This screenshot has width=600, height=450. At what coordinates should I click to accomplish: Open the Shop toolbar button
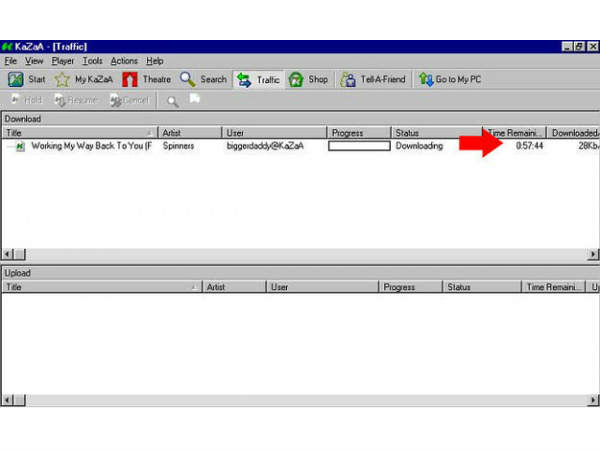308,80
